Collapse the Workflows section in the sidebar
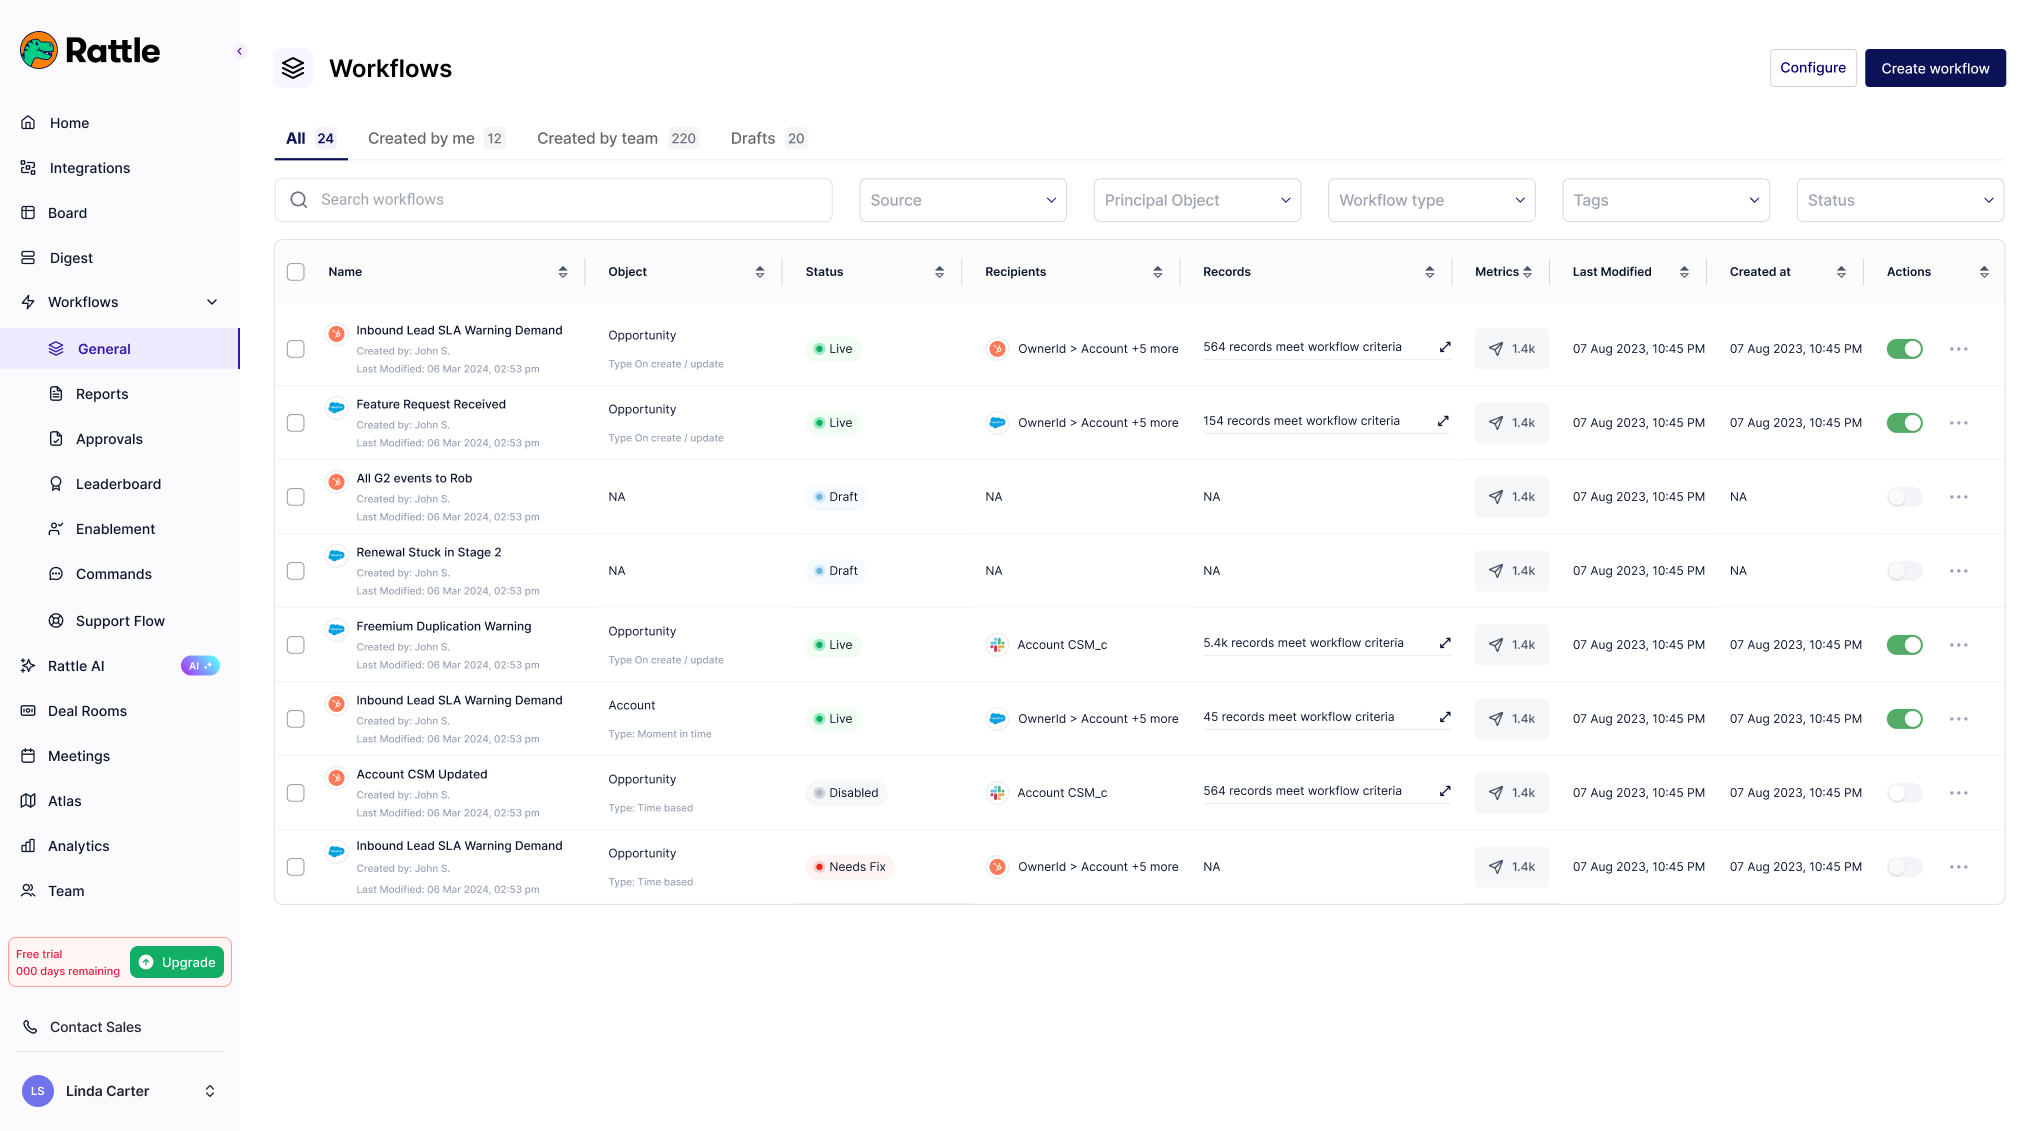The width and height of the screenshot is (2039, 1131). [x=211, y=301]
